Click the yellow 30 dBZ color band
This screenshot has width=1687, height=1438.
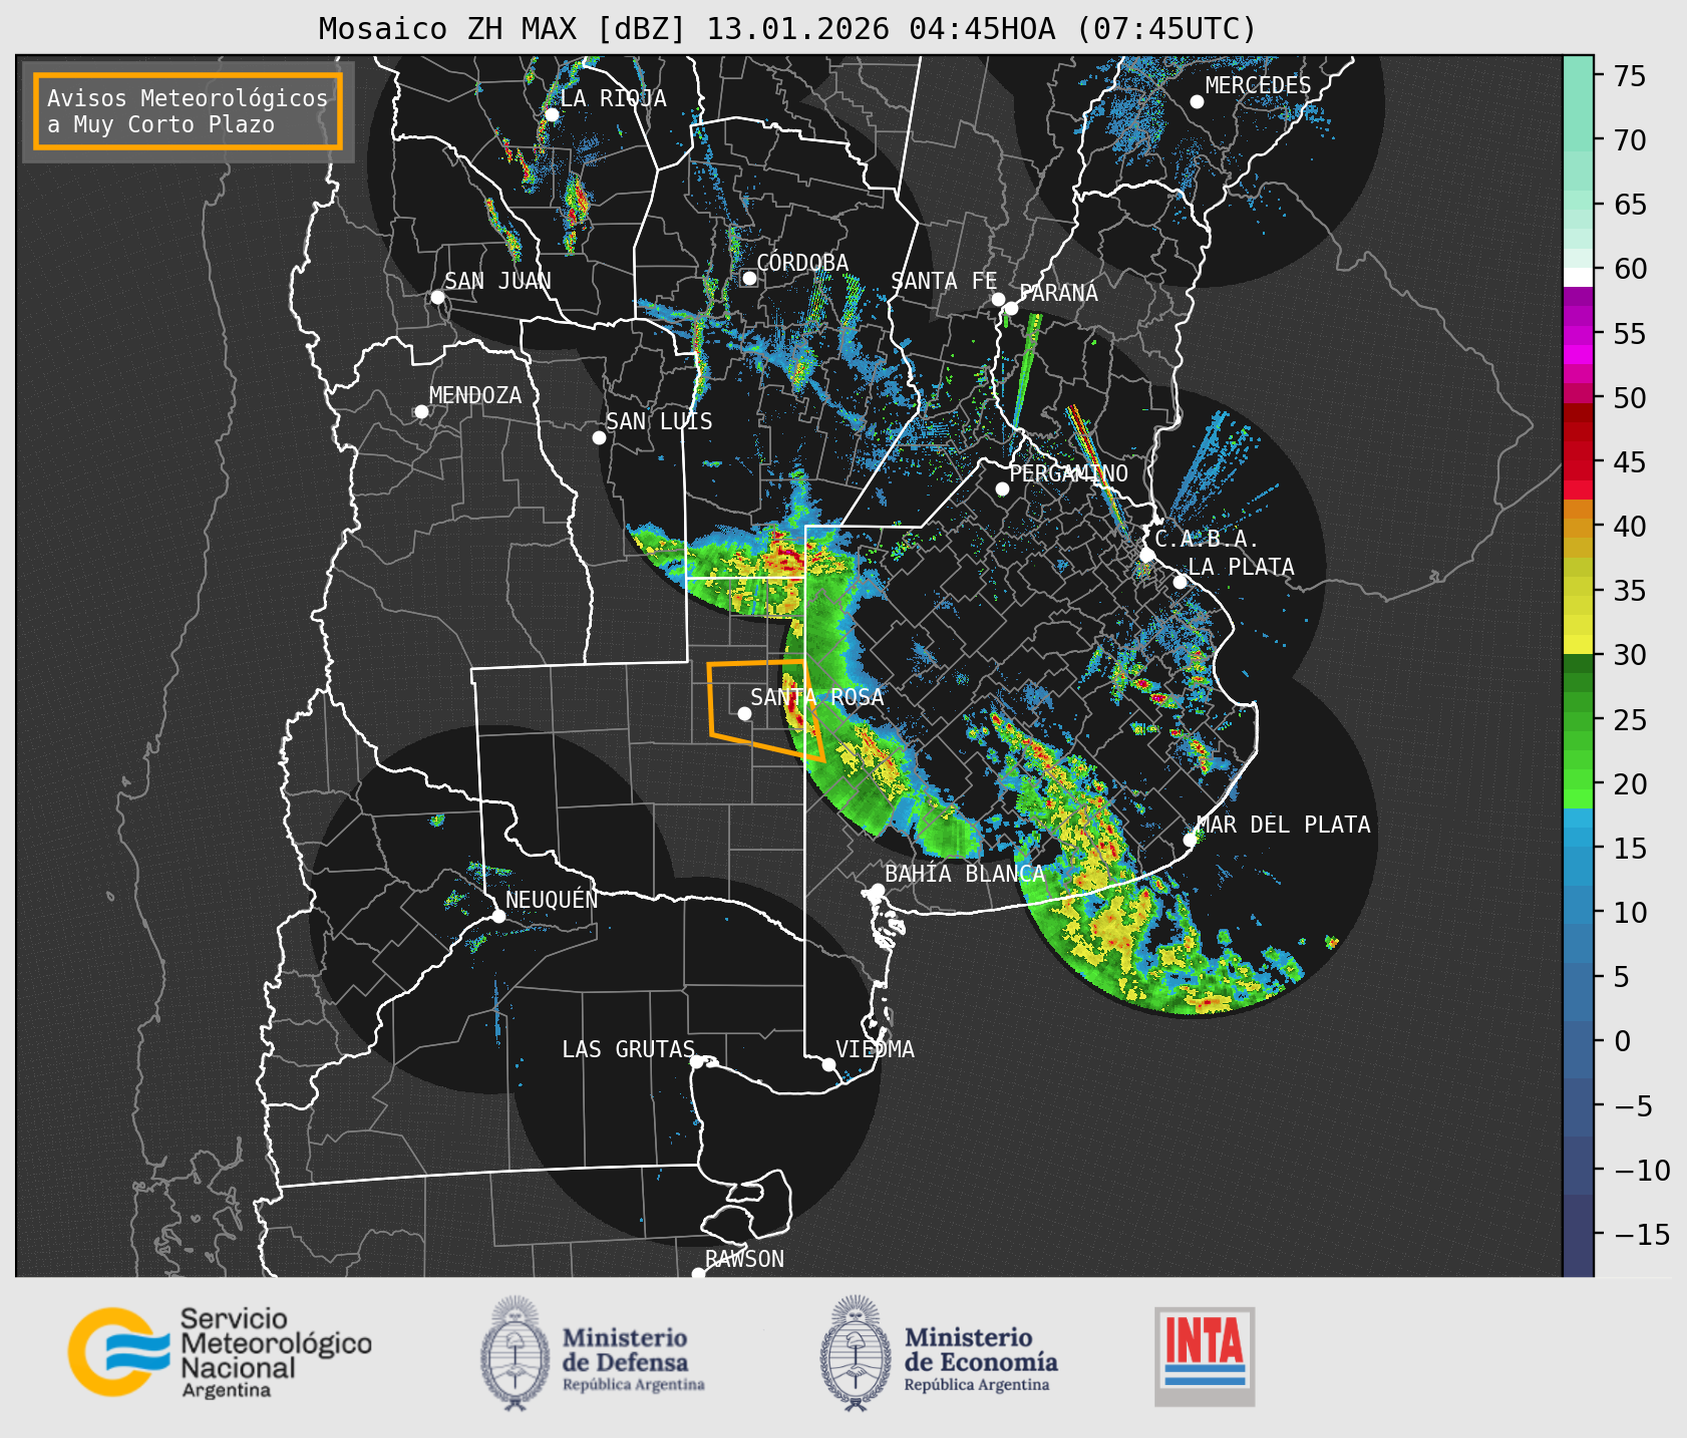[1578, 644]
